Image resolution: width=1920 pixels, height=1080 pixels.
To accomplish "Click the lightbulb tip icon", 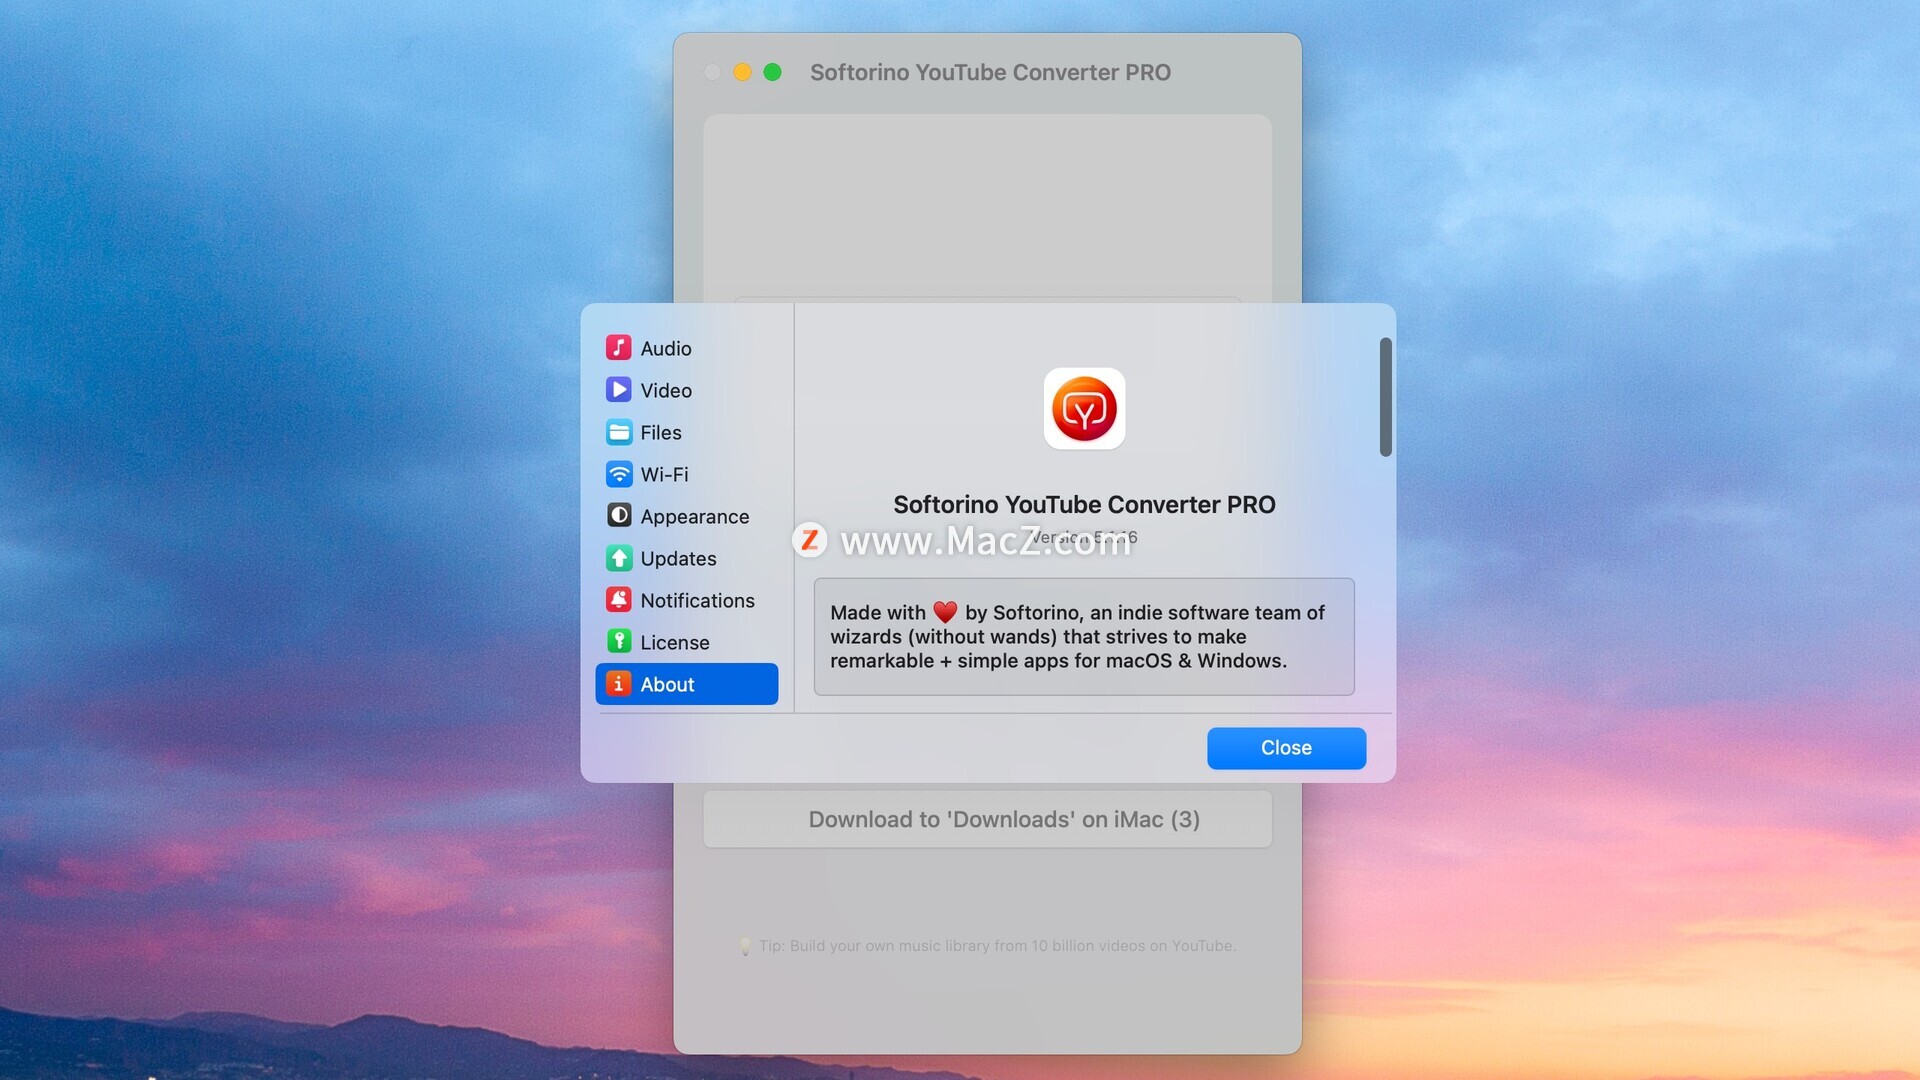I will [x=745, y=946].
